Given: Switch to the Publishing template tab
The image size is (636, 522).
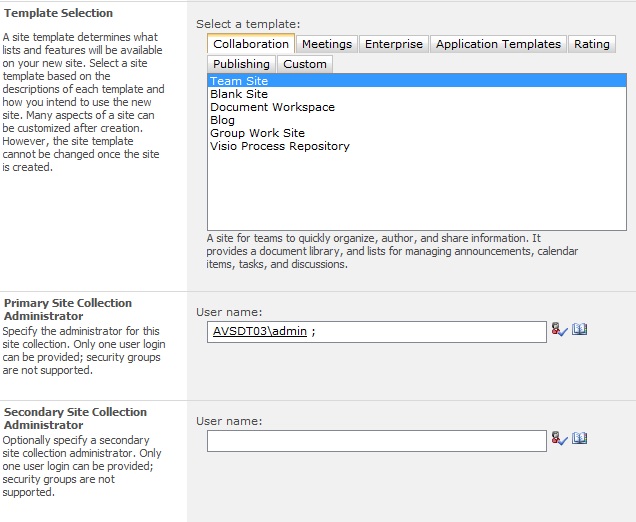Looking at the screenshot, I should (x=241, y=64).
